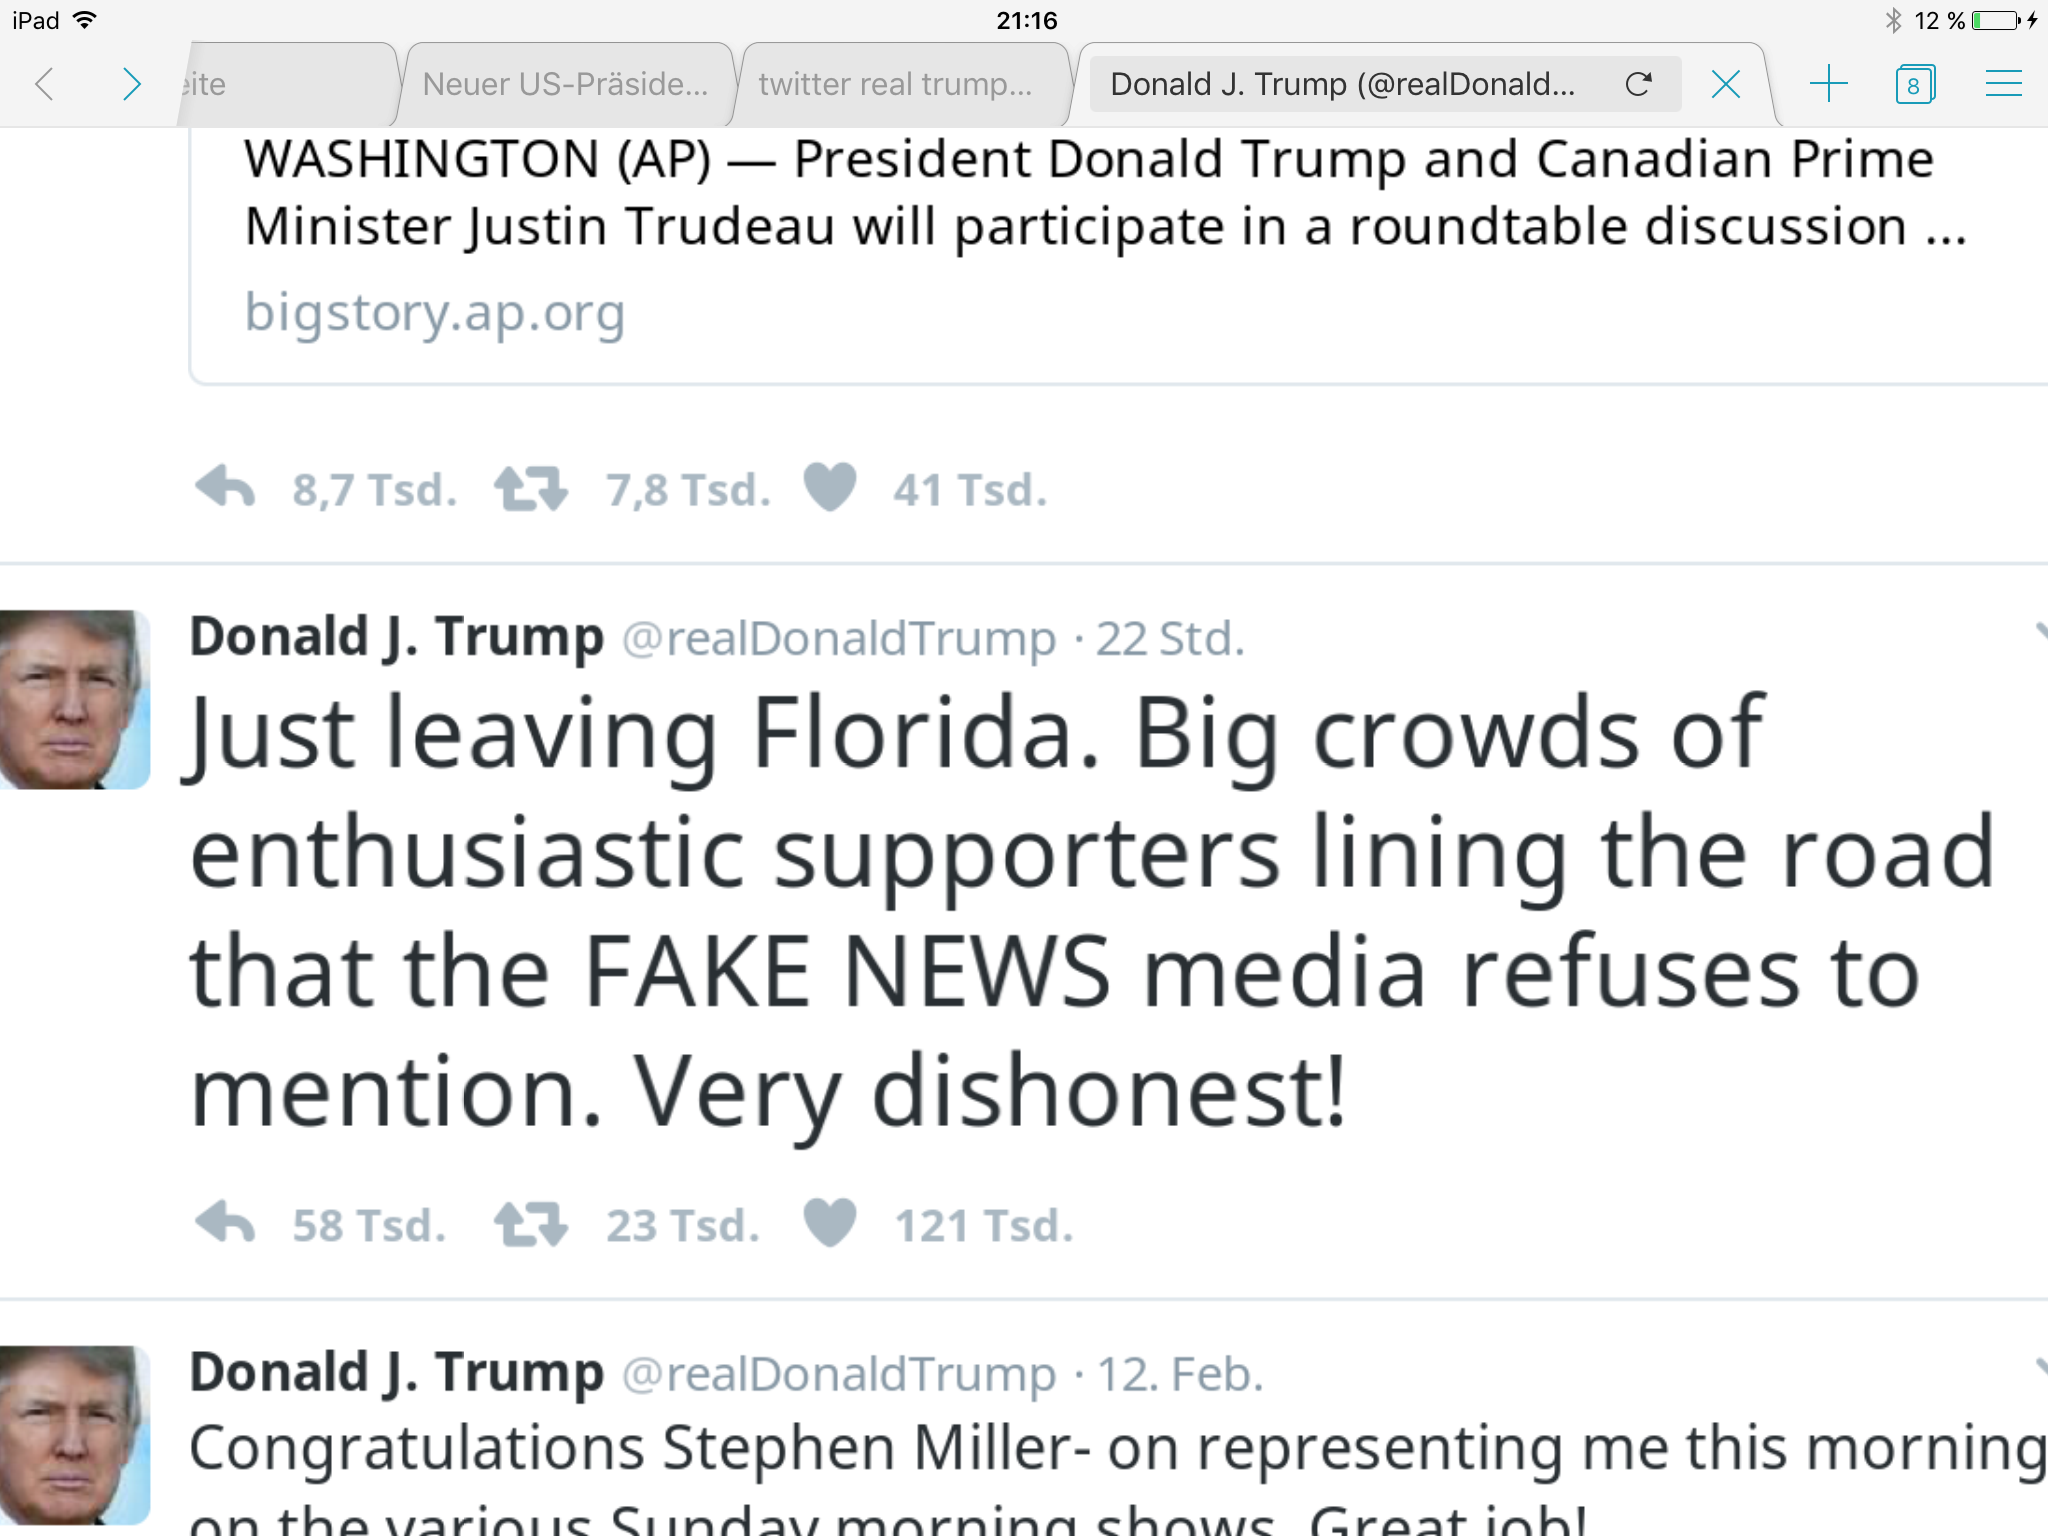Reply to the Just leaving Florida tweet
Viewport: 2048px width, 1536px height.
click(226, 1224)
